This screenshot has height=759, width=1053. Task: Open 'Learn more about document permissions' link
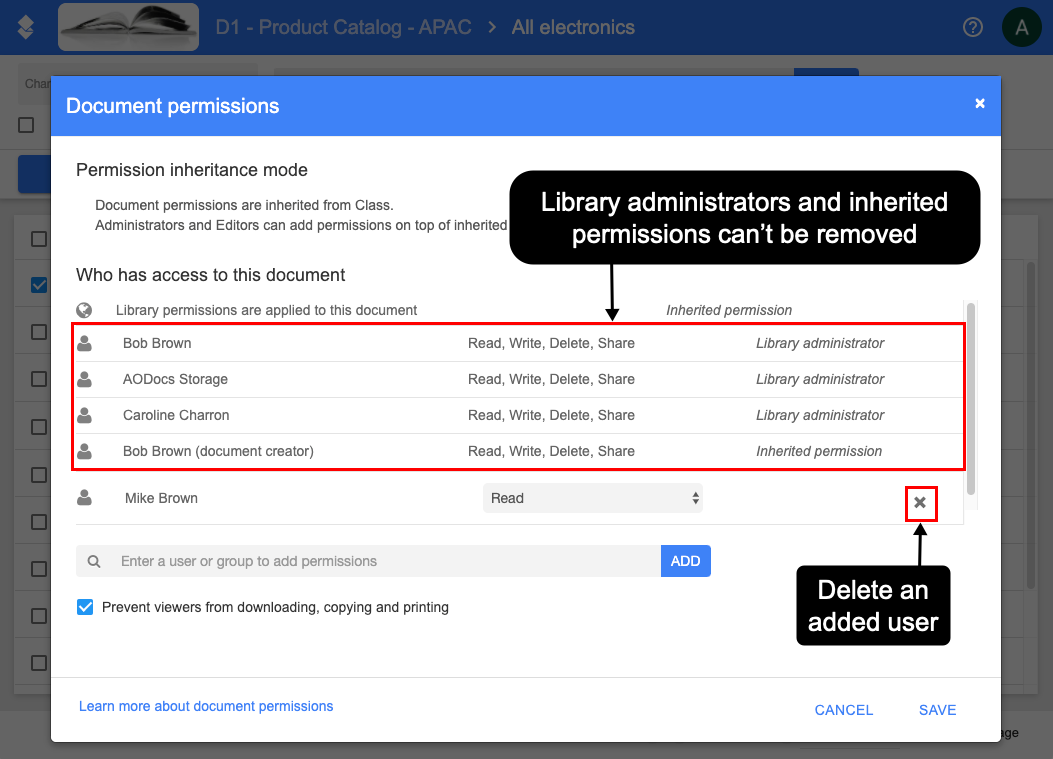coord(206,706)
